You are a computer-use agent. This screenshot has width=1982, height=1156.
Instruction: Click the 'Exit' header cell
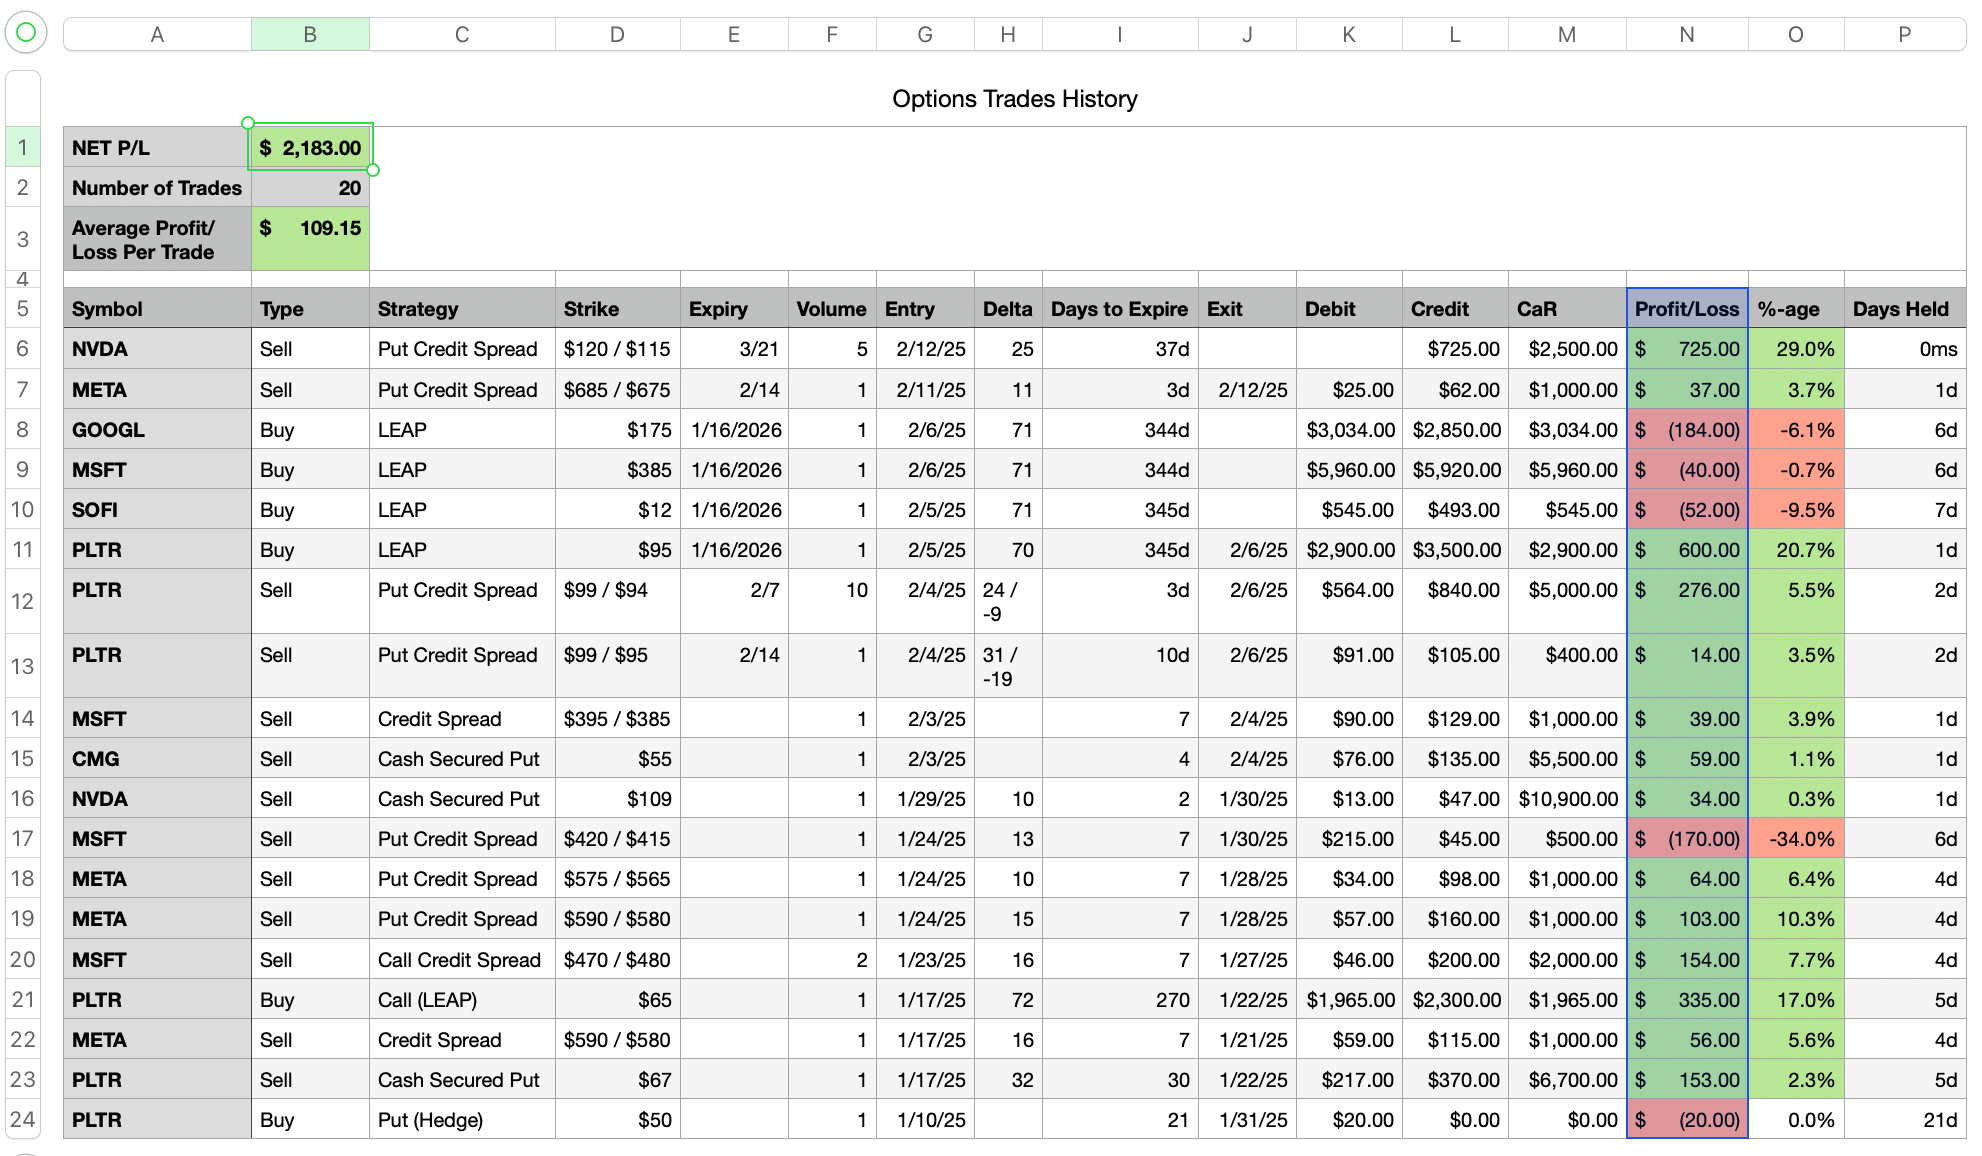pyautogui.click(x=1247, y=309)
